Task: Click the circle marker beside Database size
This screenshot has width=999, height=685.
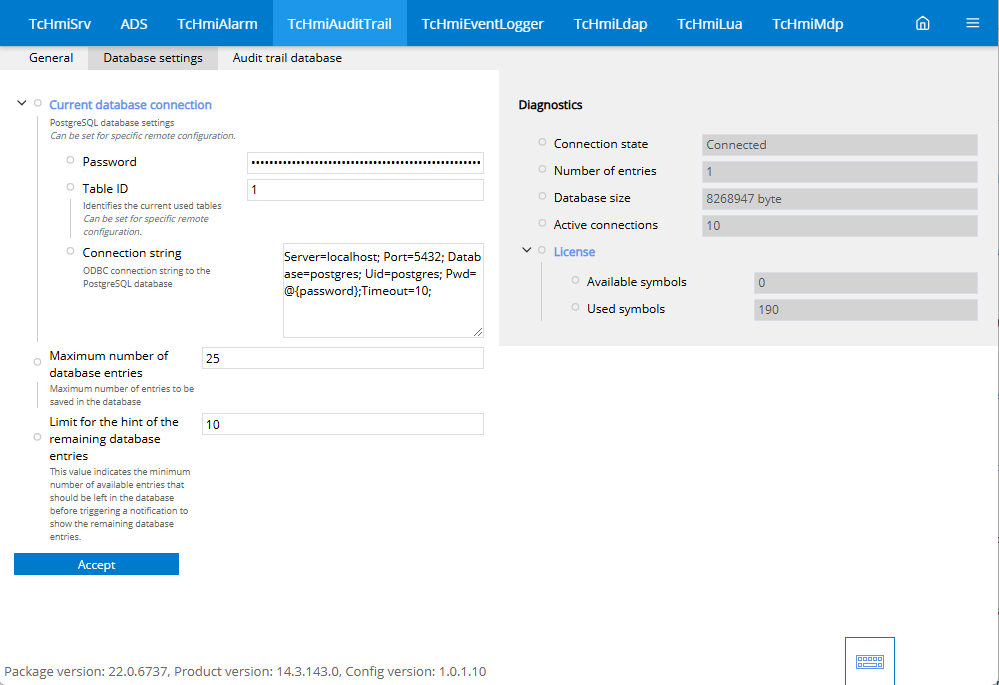Action: 542,196
